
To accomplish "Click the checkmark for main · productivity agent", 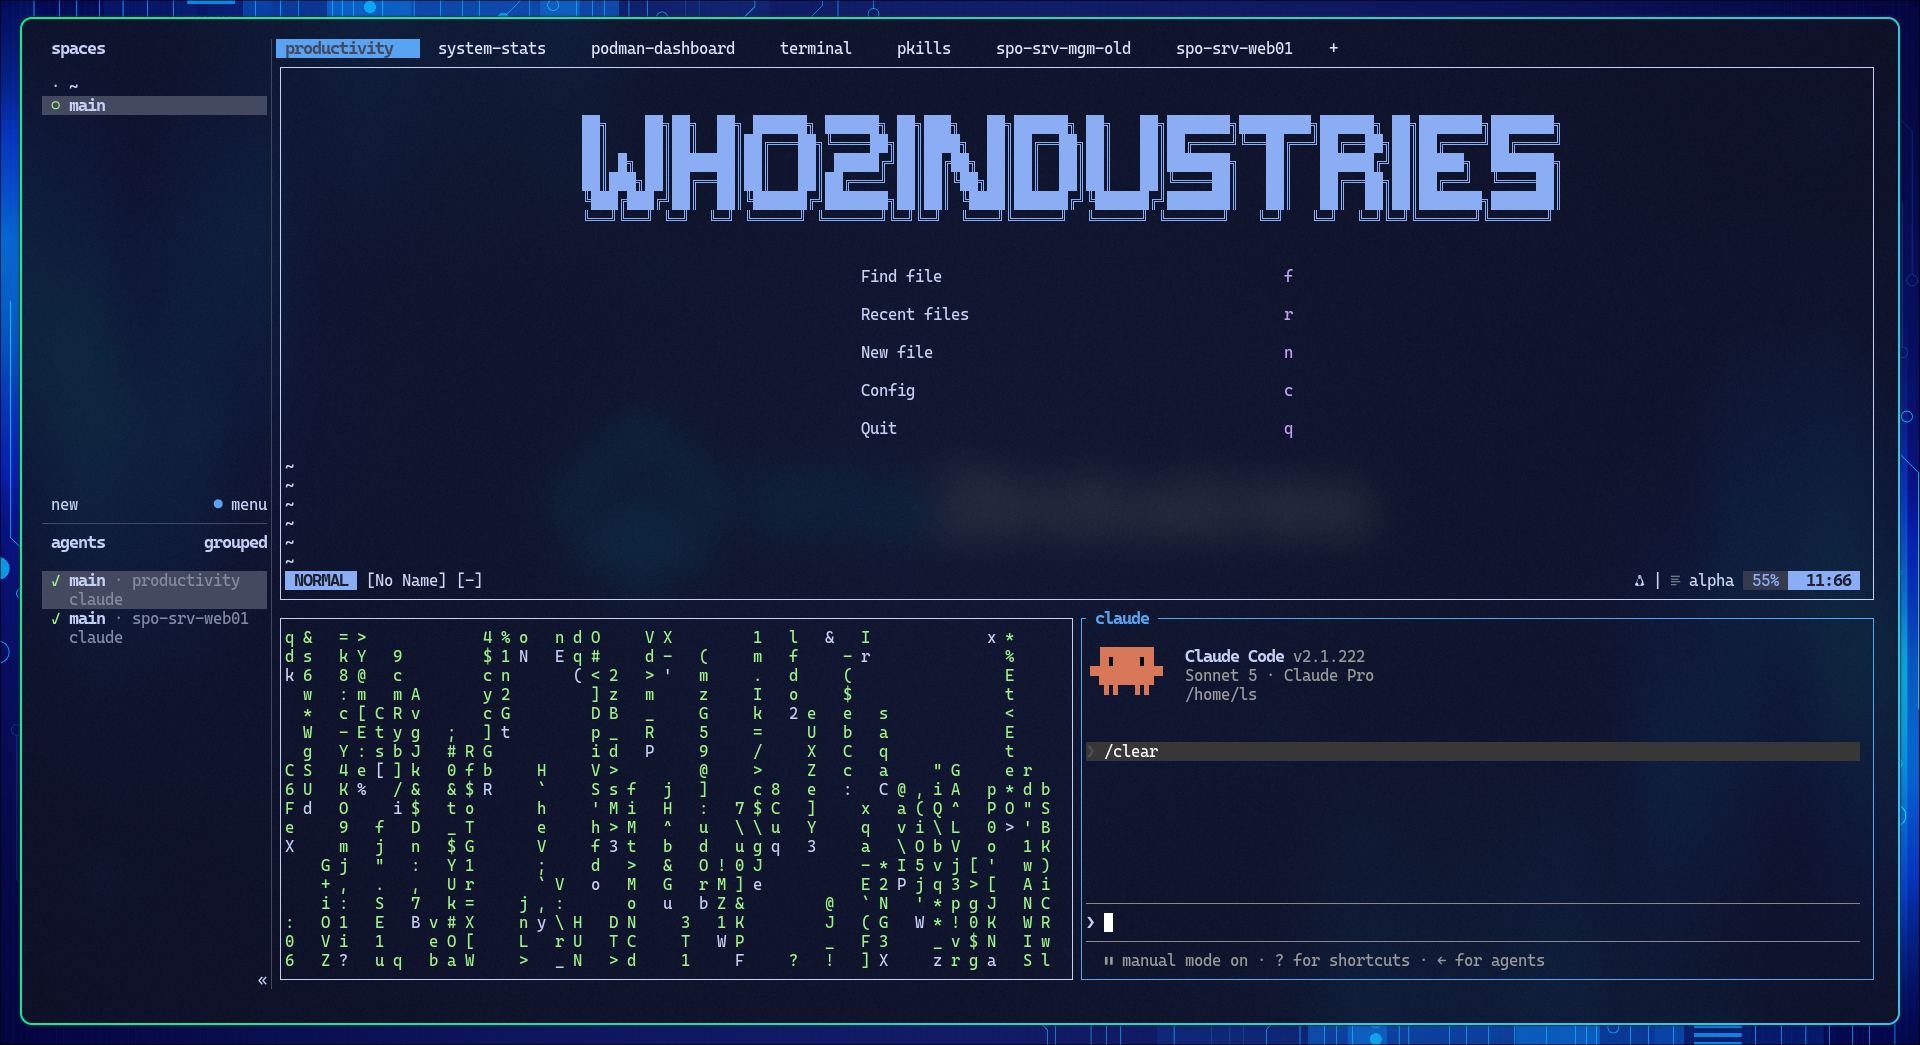I will tap(56, 580).
